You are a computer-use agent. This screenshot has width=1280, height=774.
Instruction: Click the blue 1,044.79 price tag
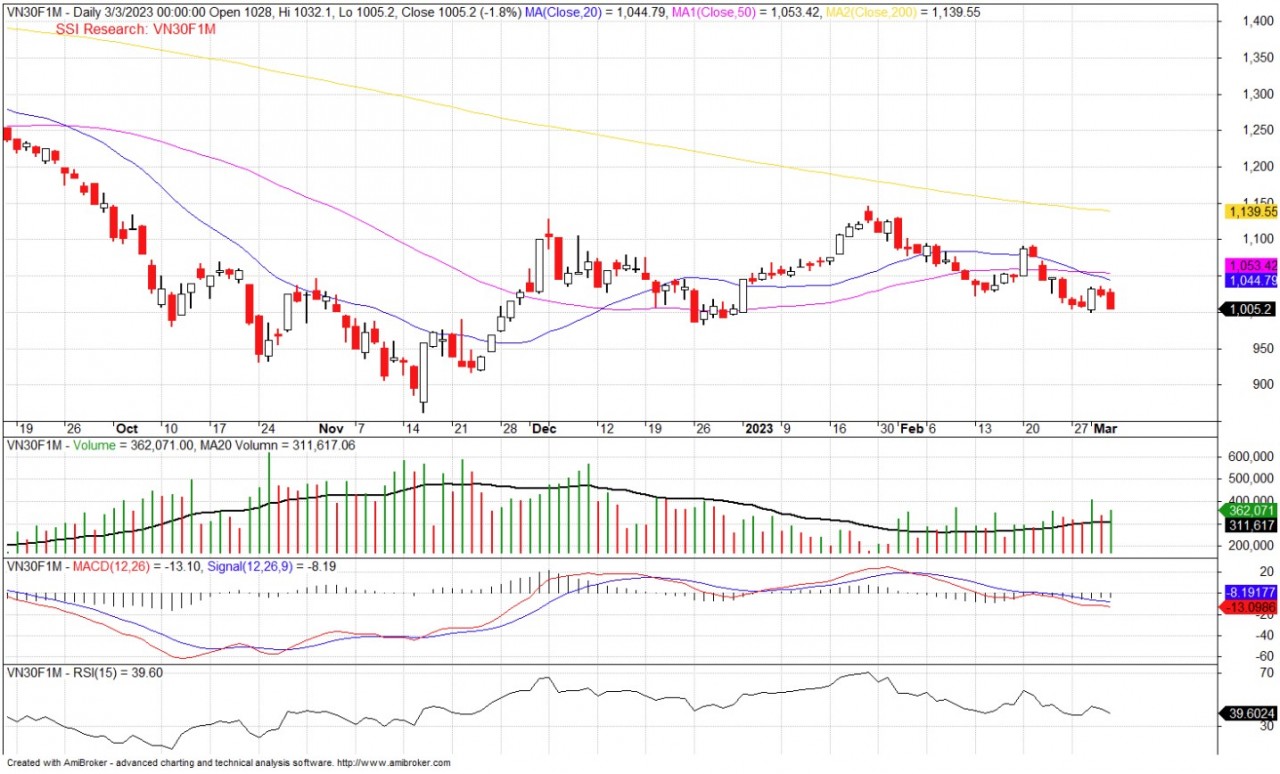click(1250, 281)
